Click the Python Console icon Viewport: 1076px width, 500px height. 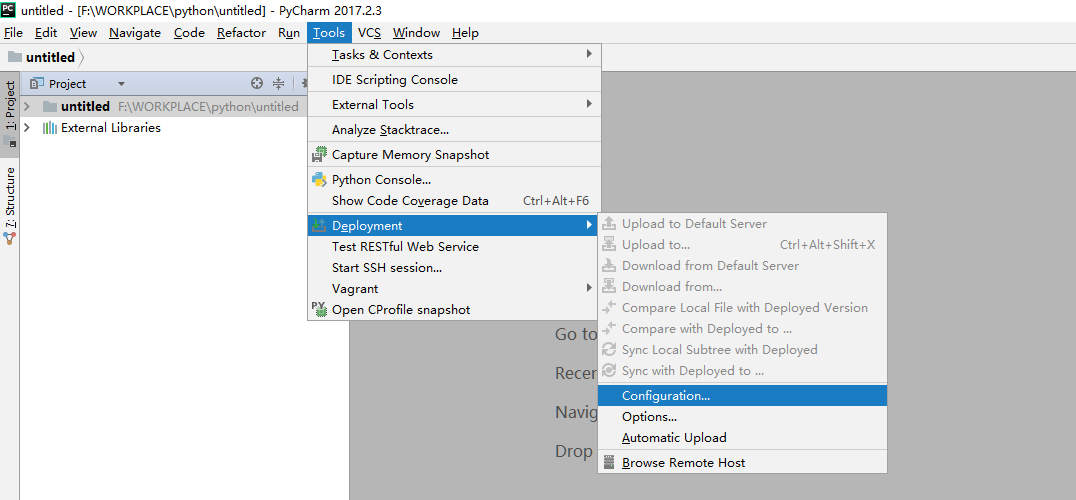pyautogui.click(x=319, y=180)
